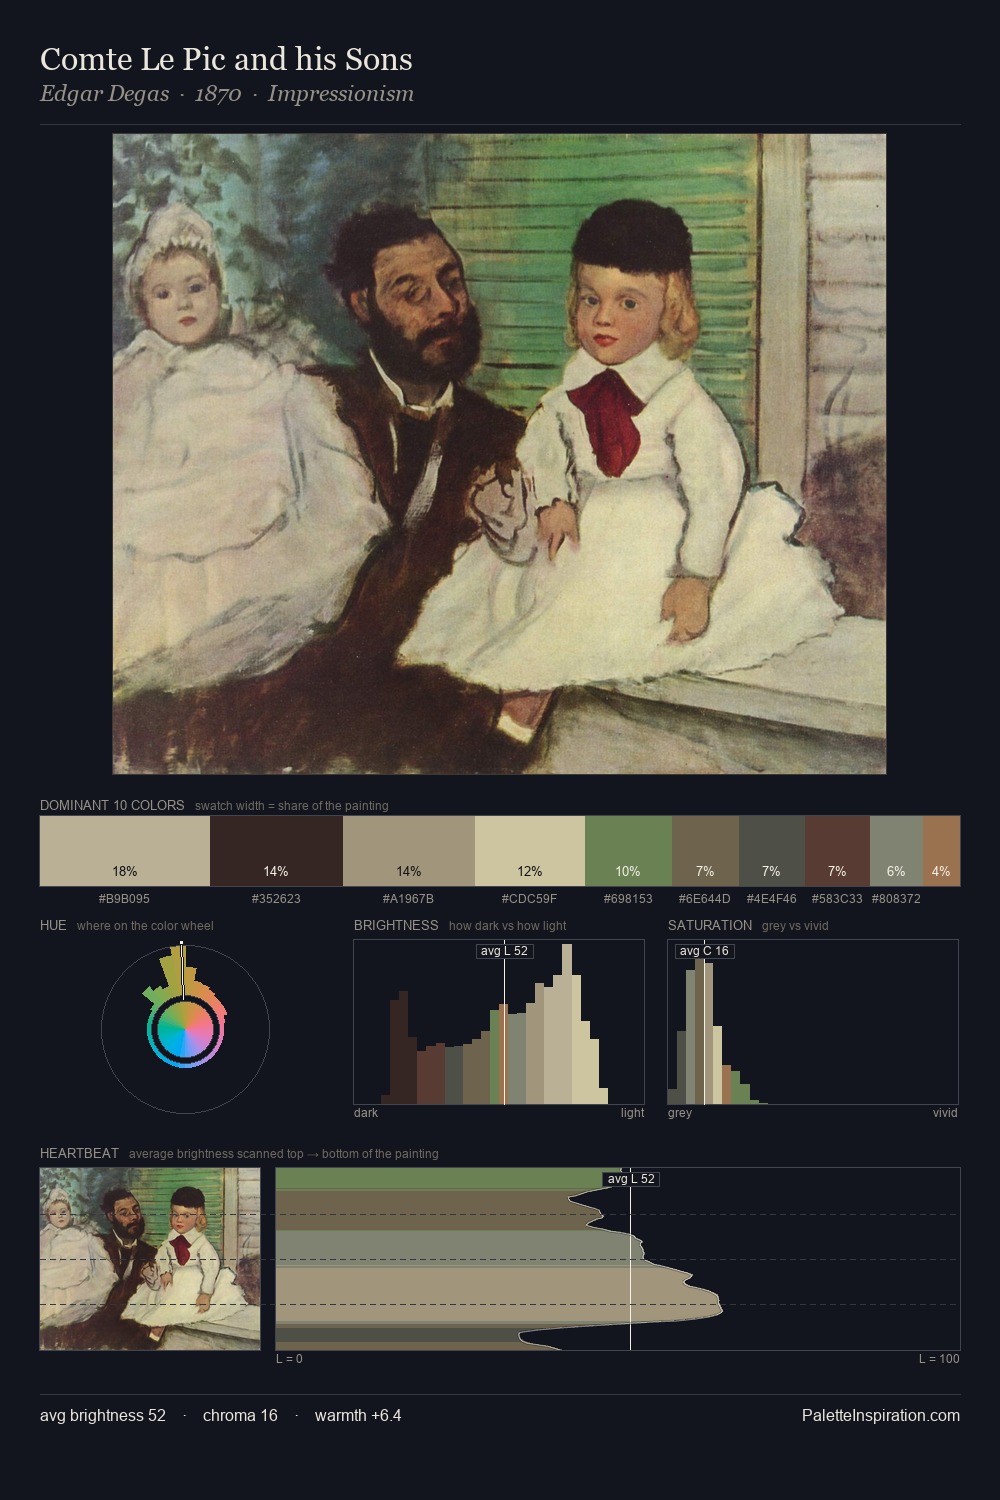Pick the #A1967B tan swatch
Screen dimensions: 1000x1500
click(x=409, y=851)
